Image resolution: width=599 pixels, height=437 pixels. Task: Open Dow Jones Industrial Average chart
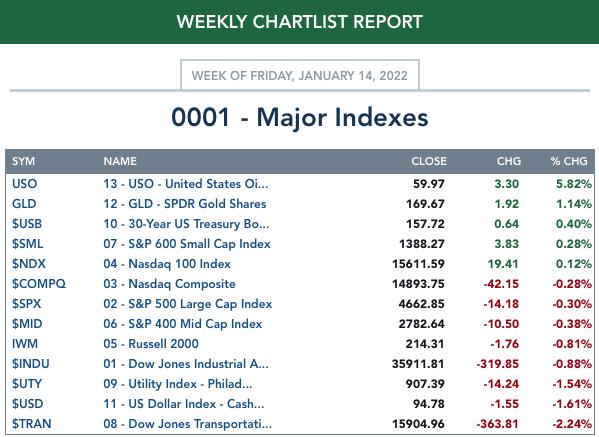(186, 364)
